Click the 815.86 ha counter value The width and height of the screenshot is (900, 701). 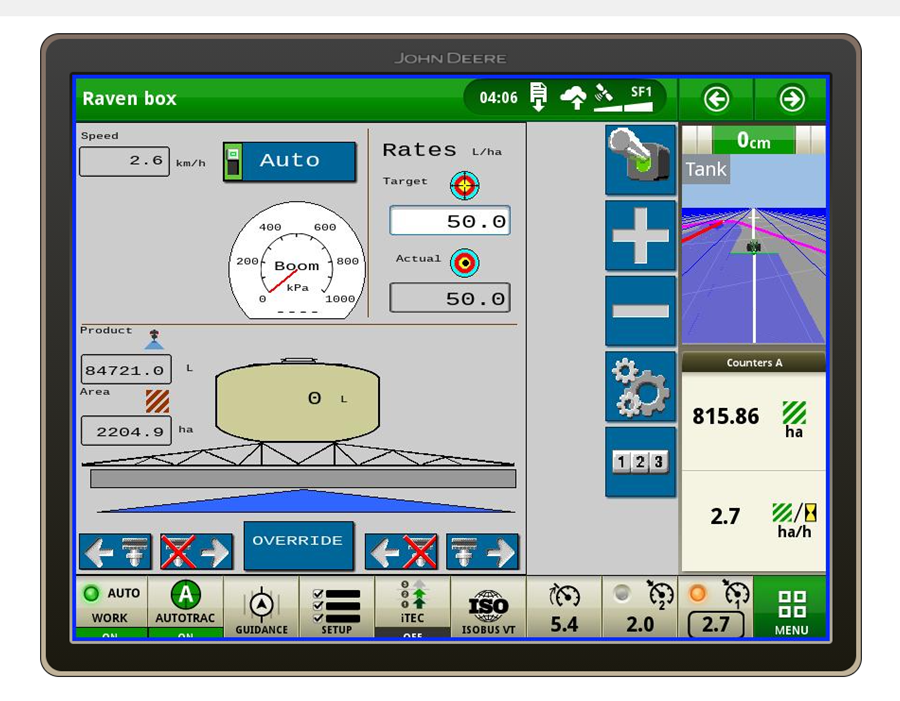click(x=726, y=416)
